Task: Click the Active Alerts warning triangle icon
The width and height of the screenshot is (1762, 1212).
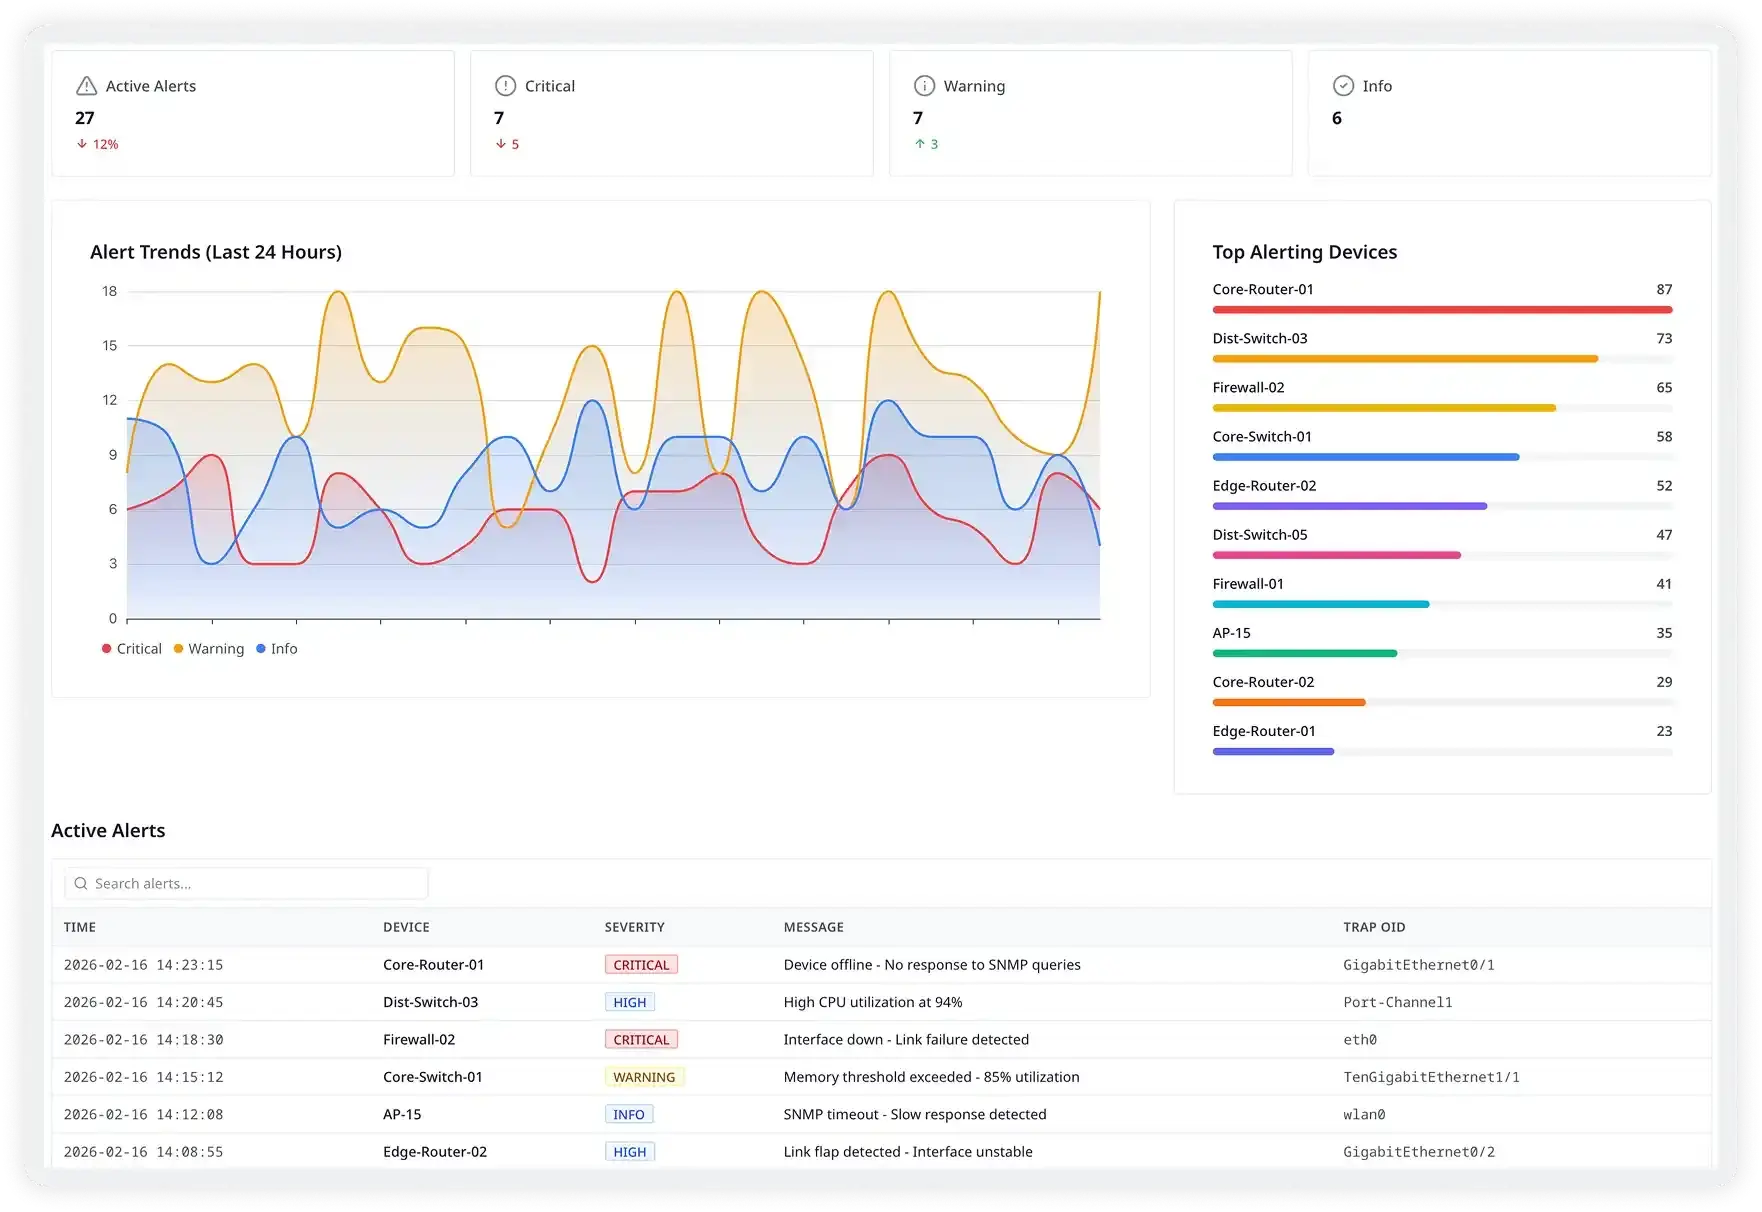Action: coord(86,86)
